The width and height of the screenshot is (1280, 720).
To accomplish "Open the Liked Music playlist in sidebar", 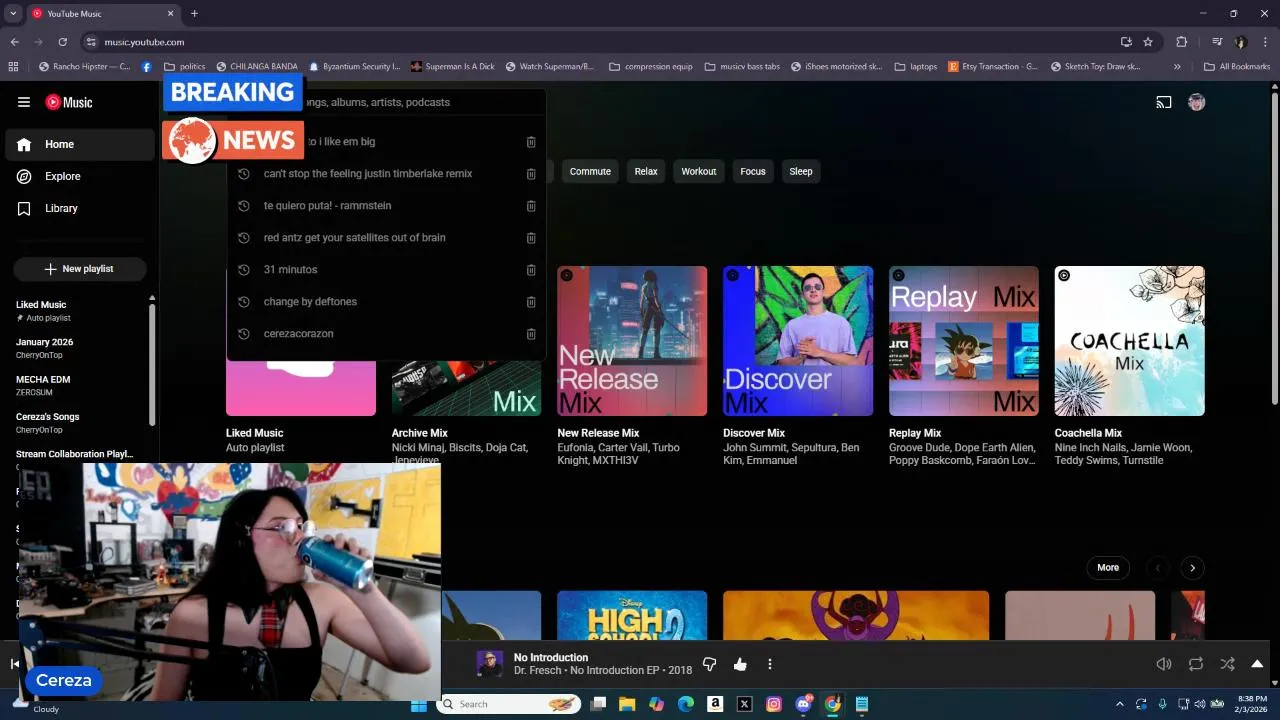I will [76, 311].
